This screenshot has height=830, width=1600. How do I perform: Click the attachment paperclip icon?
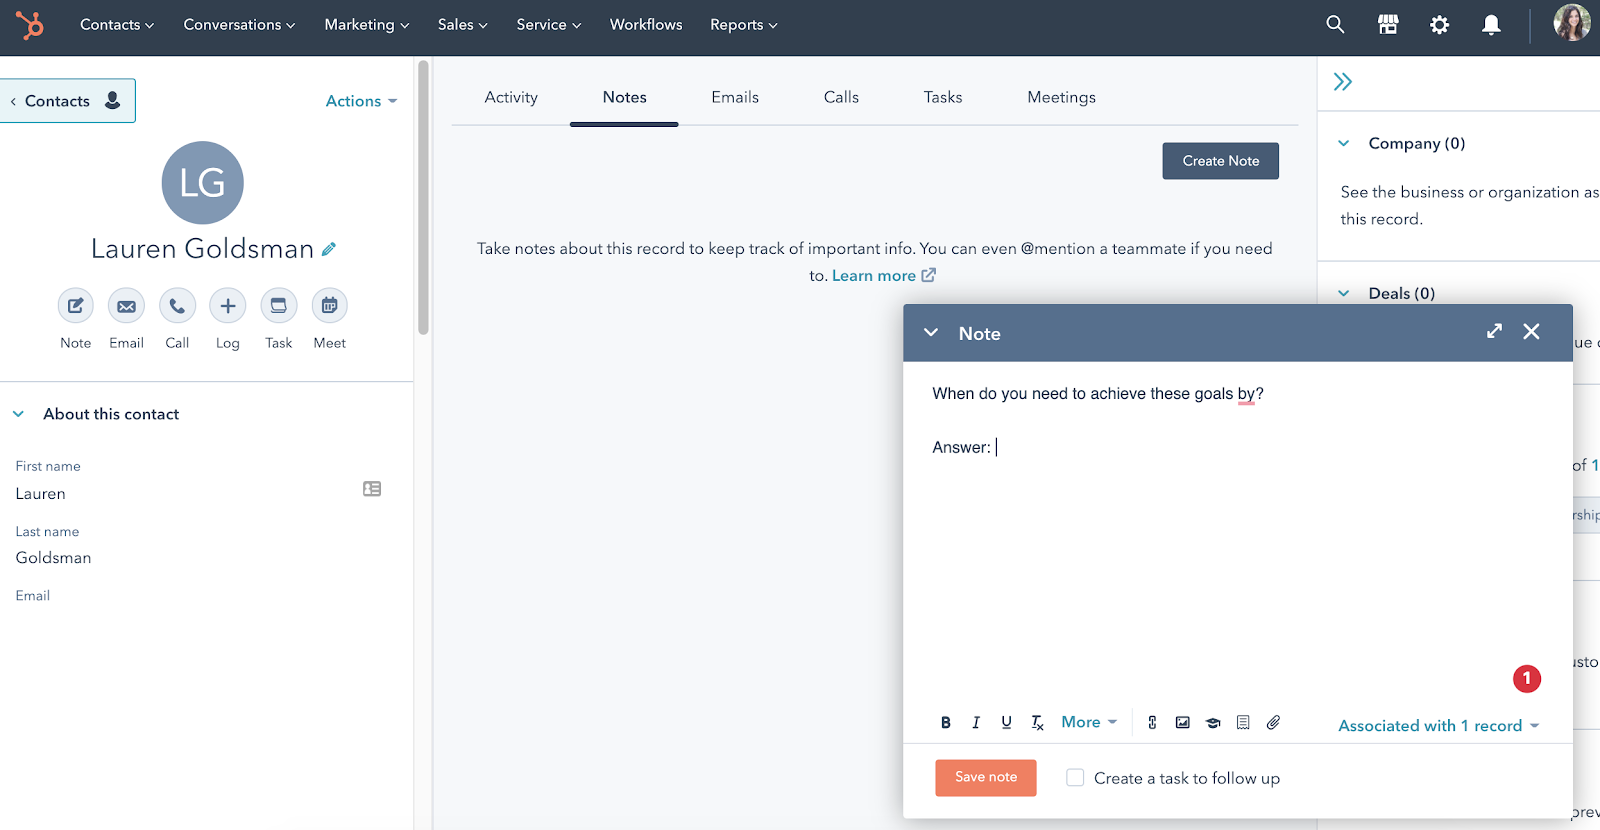click(x=1273, y=723)
